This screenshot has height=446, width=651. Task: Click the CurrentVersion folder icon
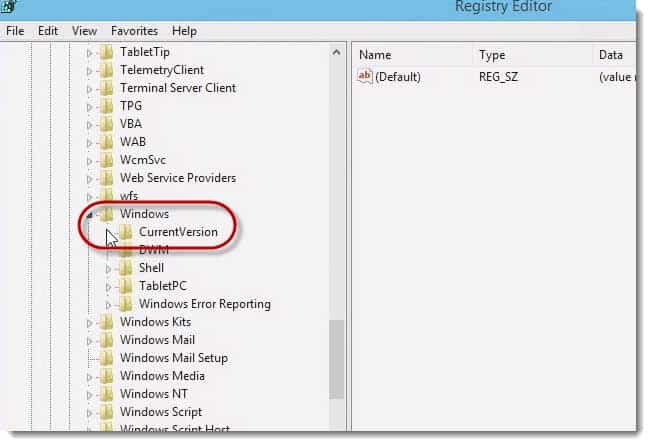125,232
